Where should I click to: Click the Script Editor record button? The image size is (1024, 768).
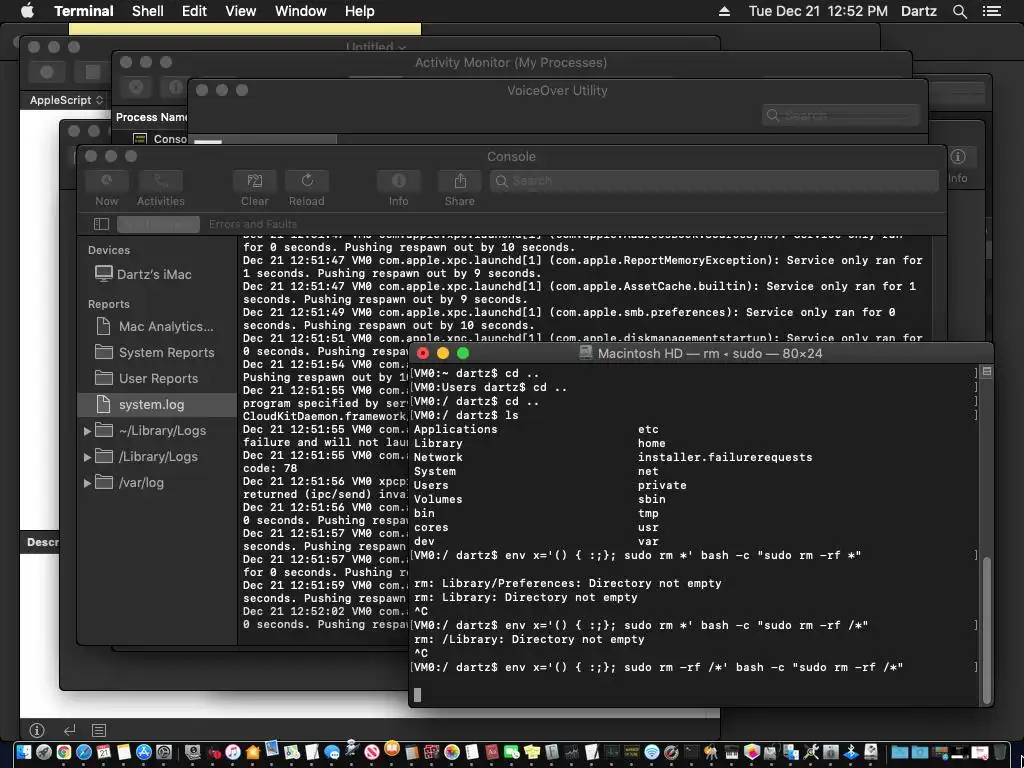(x=47, y=72)
